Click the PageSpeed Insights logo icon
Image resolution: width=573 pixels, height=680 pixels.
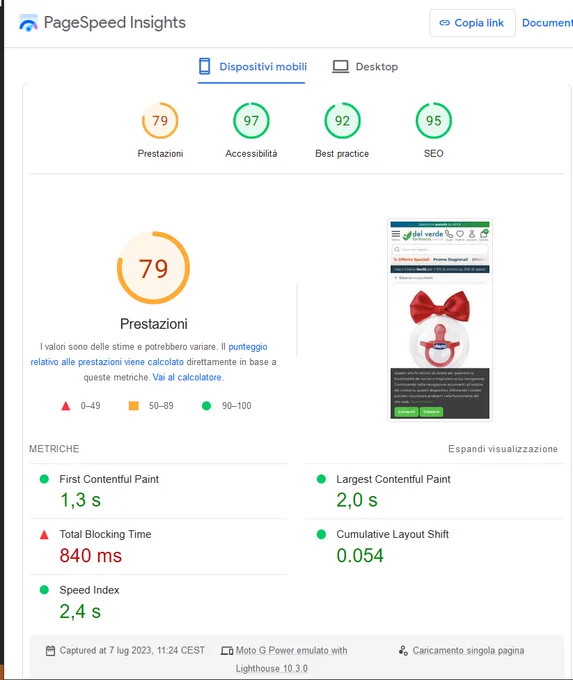coord(28,23)
